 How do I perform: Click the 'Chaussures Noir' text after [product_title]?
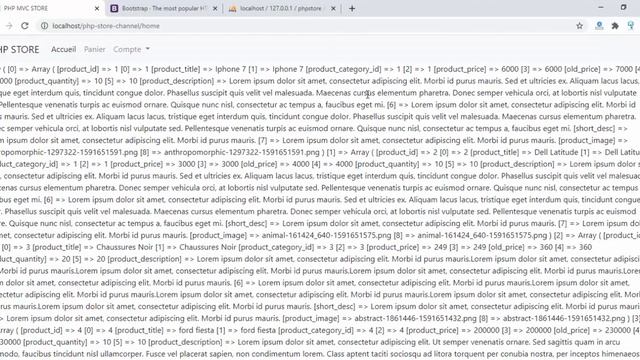click(x=124, y=247)
